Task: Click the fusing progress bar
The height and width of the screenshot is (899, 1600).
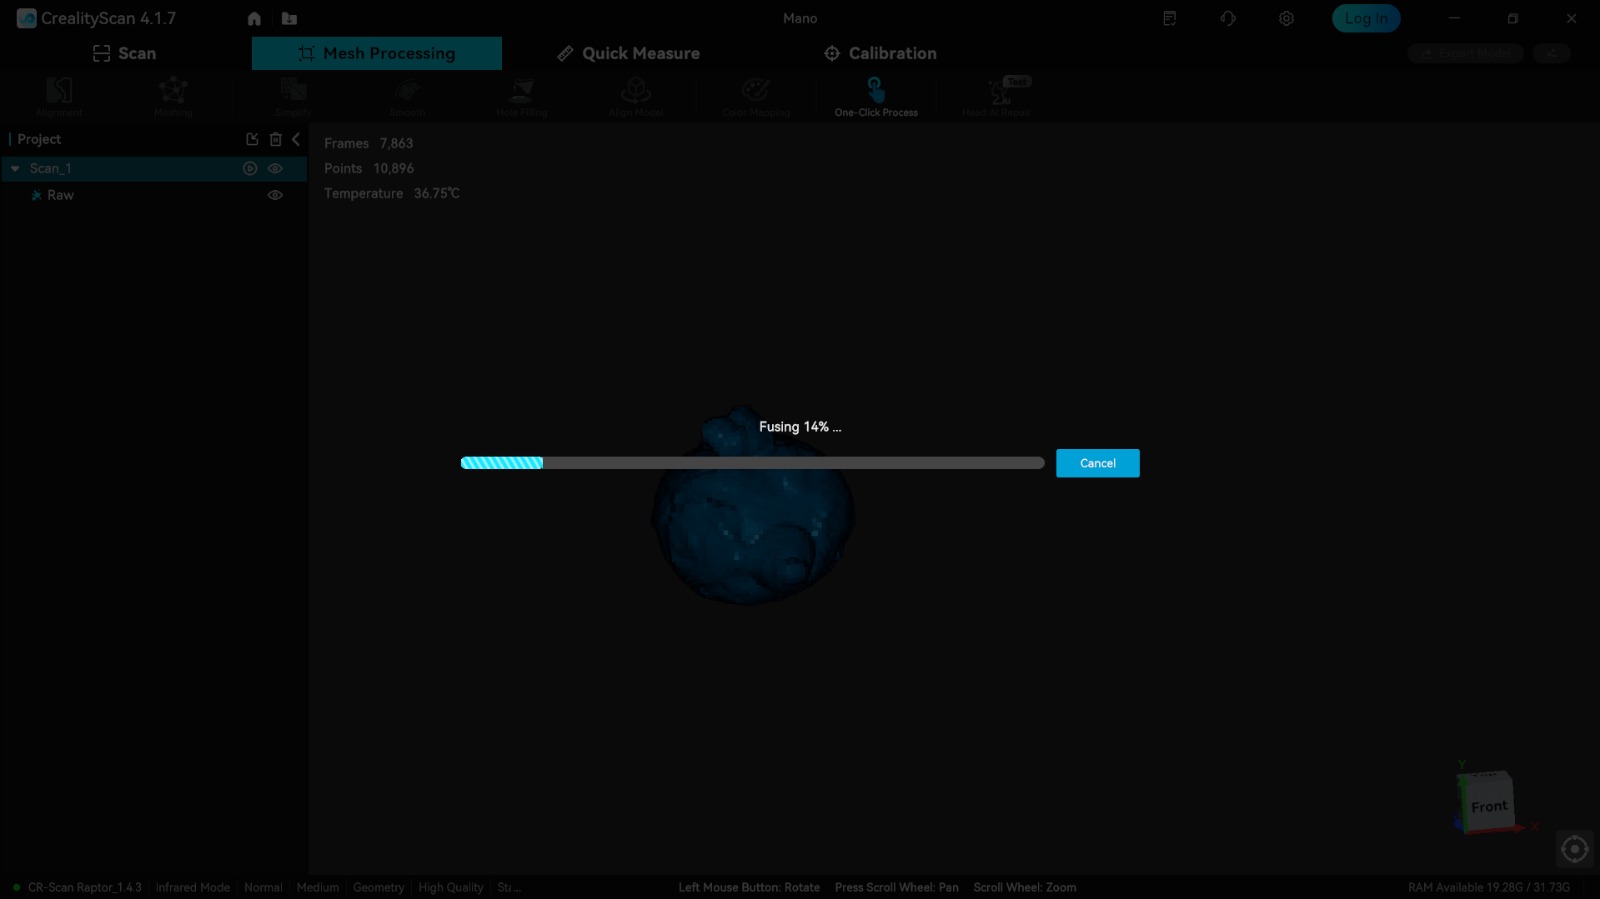Action: pyautogui.click(x=752, y=463)
